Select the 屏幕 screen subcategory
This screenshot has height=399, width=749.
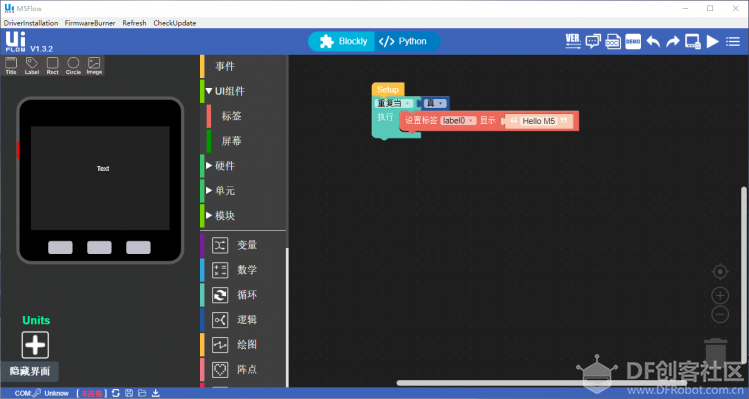pos(246,141)
